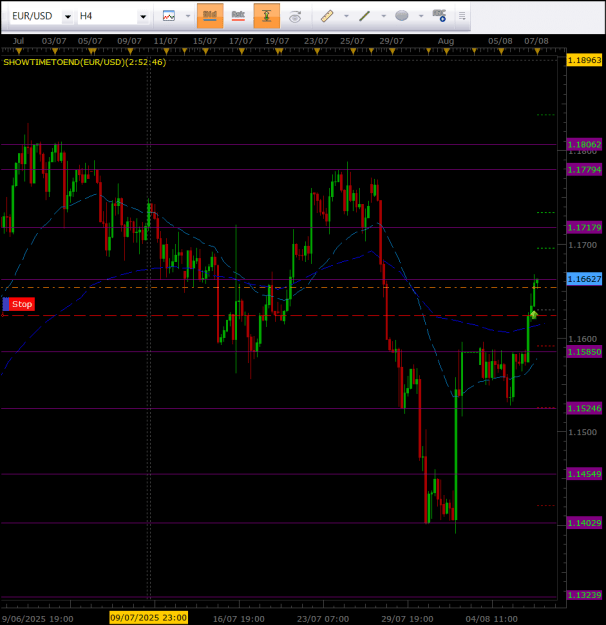Click the highlighted 09/07/2025 23:00 time label

148,618
